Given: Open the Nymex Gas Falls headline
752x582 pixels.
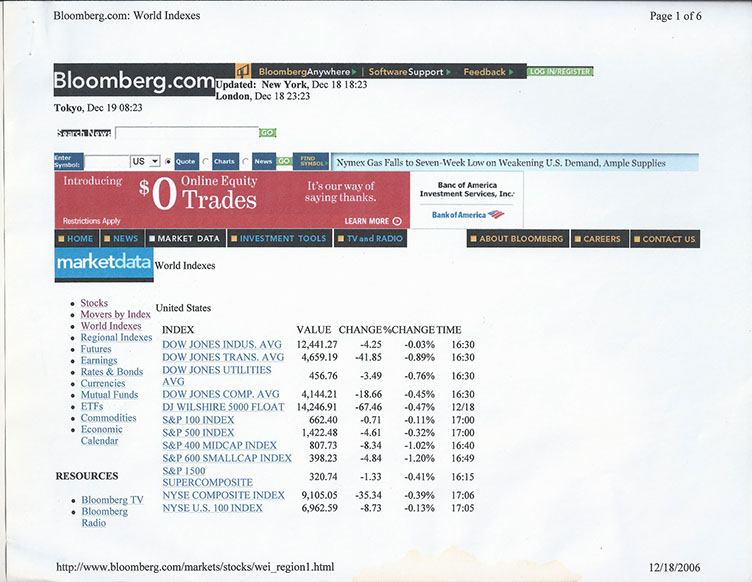Looking at the screenshot, I should (x=501, y=163).
